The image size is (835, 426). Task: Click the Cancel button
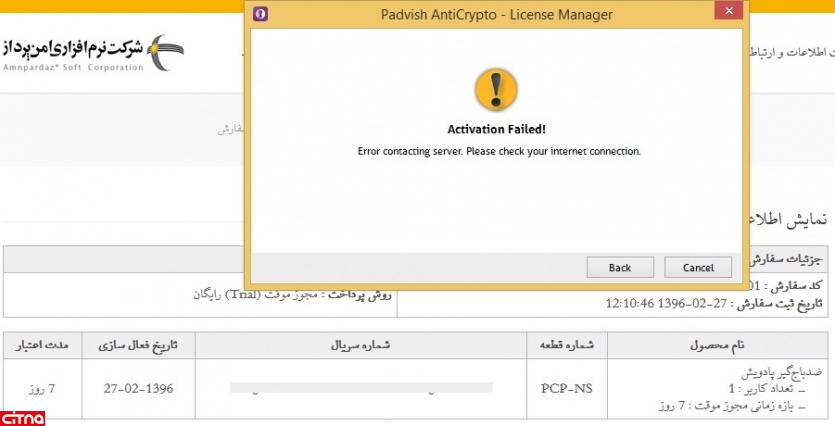(x=698, y=267)
